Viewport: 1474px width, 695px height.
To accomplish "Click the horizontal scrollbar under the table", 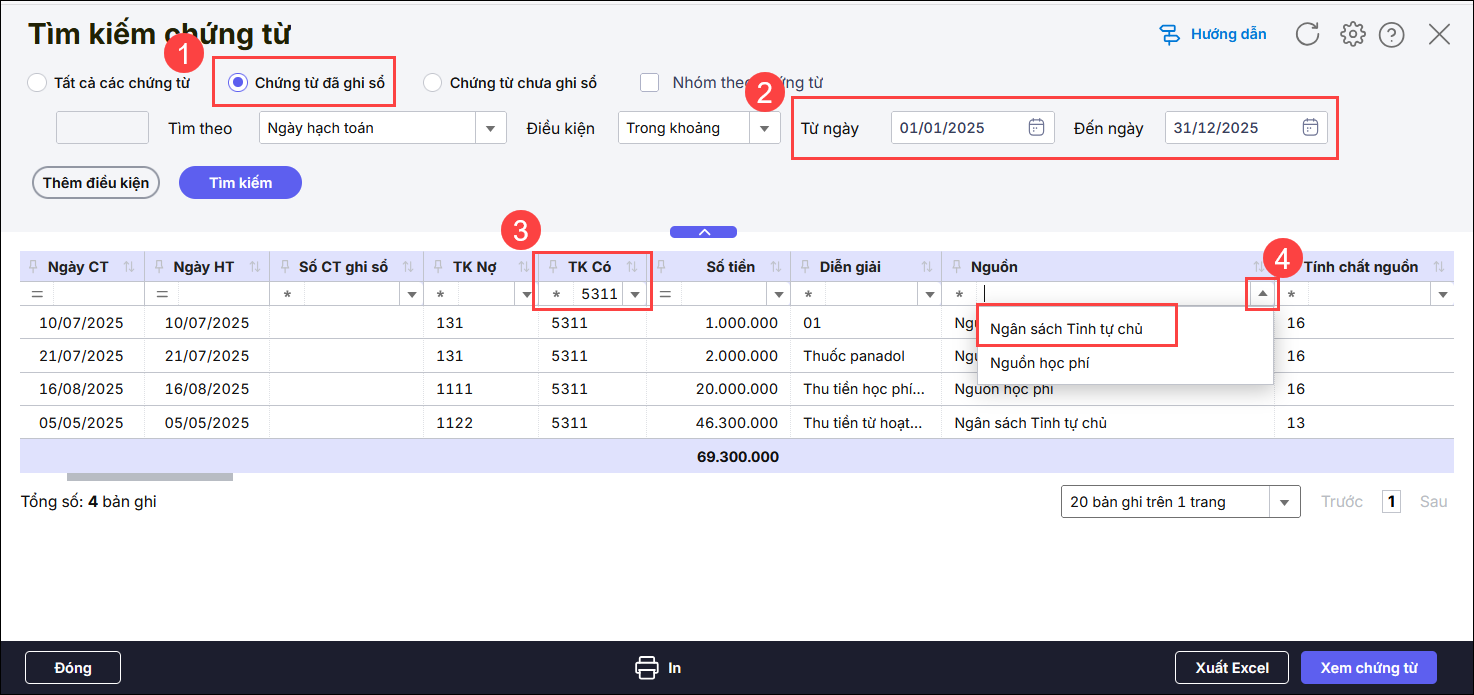I will tap(150, 477).
